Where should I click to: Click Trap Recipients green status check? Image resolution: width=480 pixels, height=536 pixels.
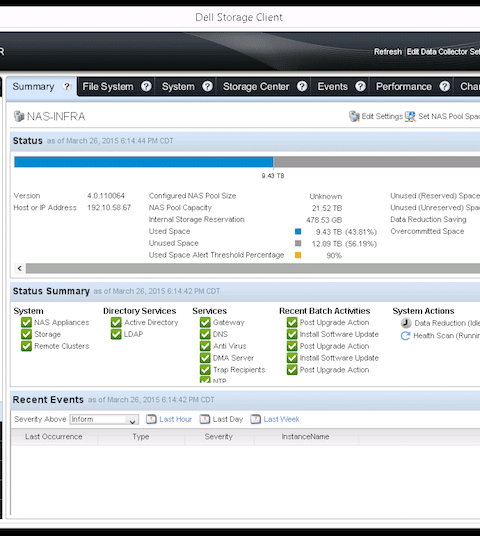tap(205, 370)
